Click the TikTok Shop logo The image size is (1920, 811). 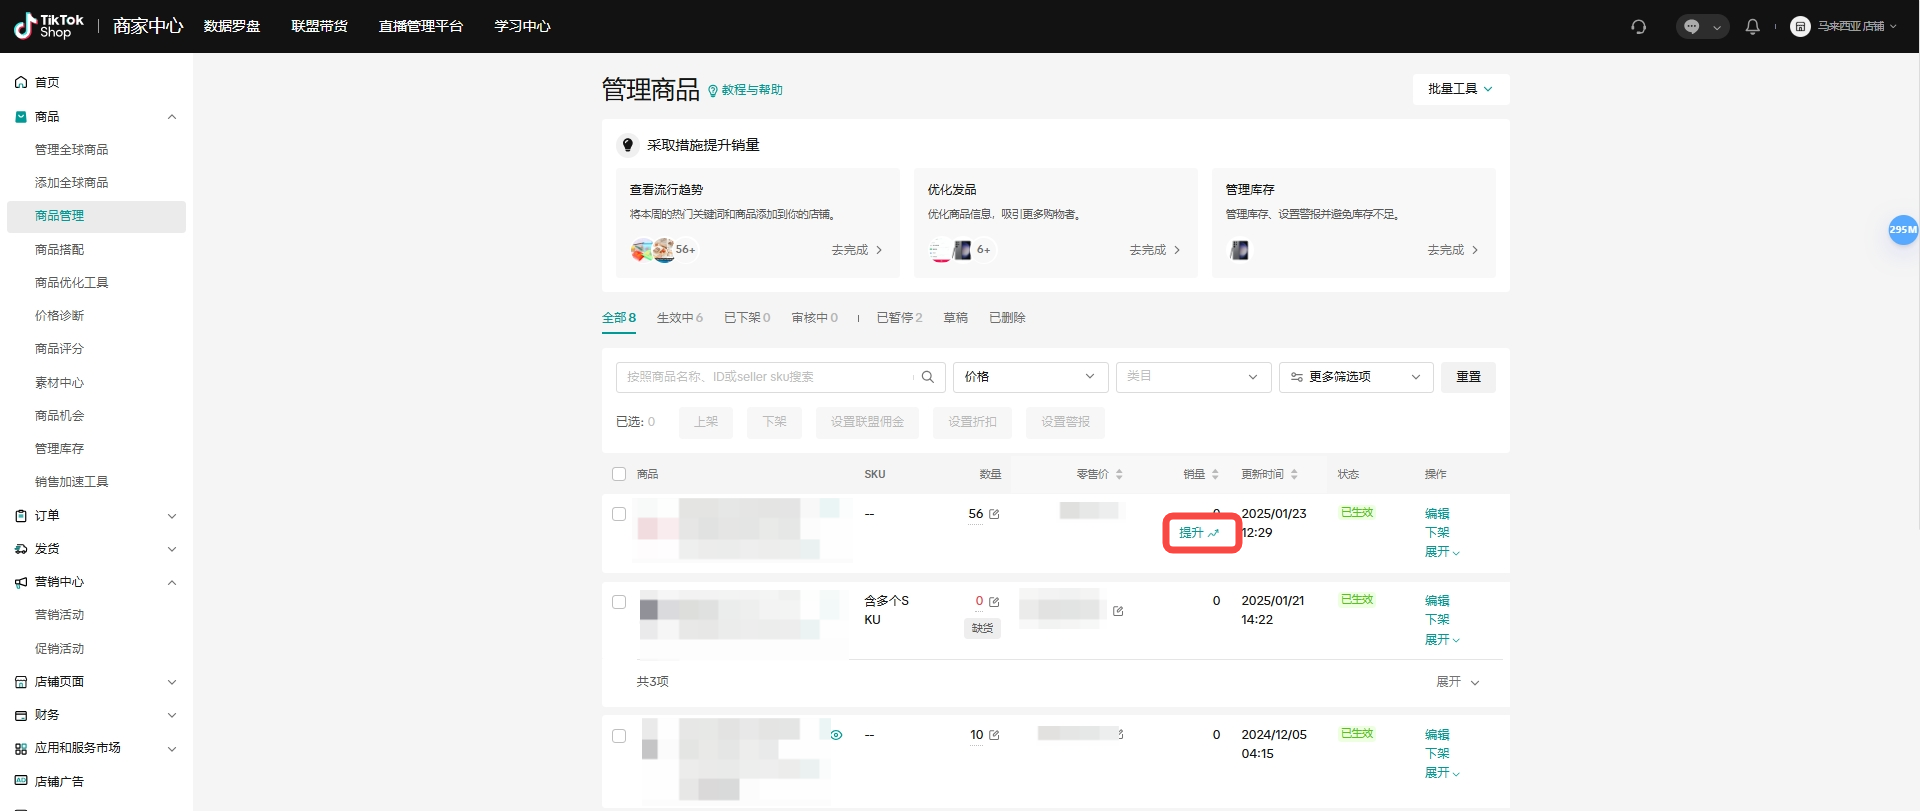tap(49, 26)
